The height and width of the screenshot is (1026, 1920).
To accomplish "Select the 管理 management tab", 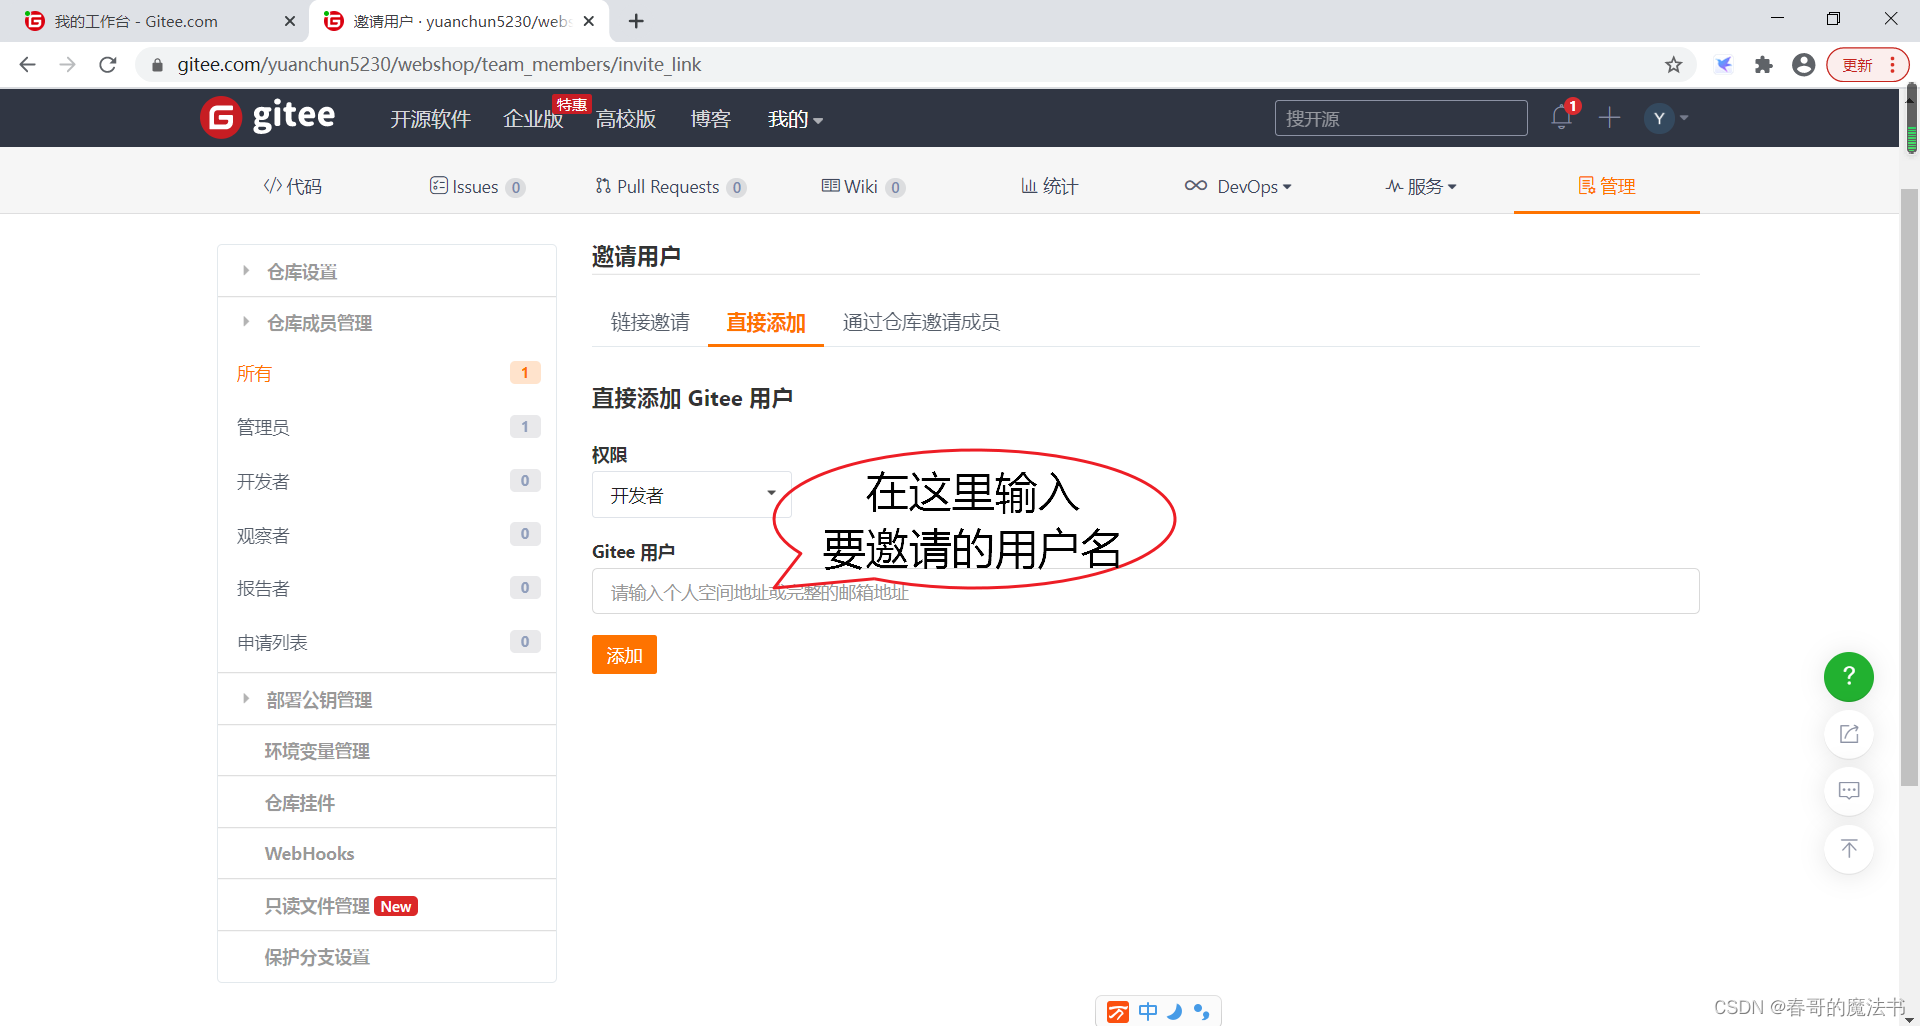I will tap(1607, 186).
